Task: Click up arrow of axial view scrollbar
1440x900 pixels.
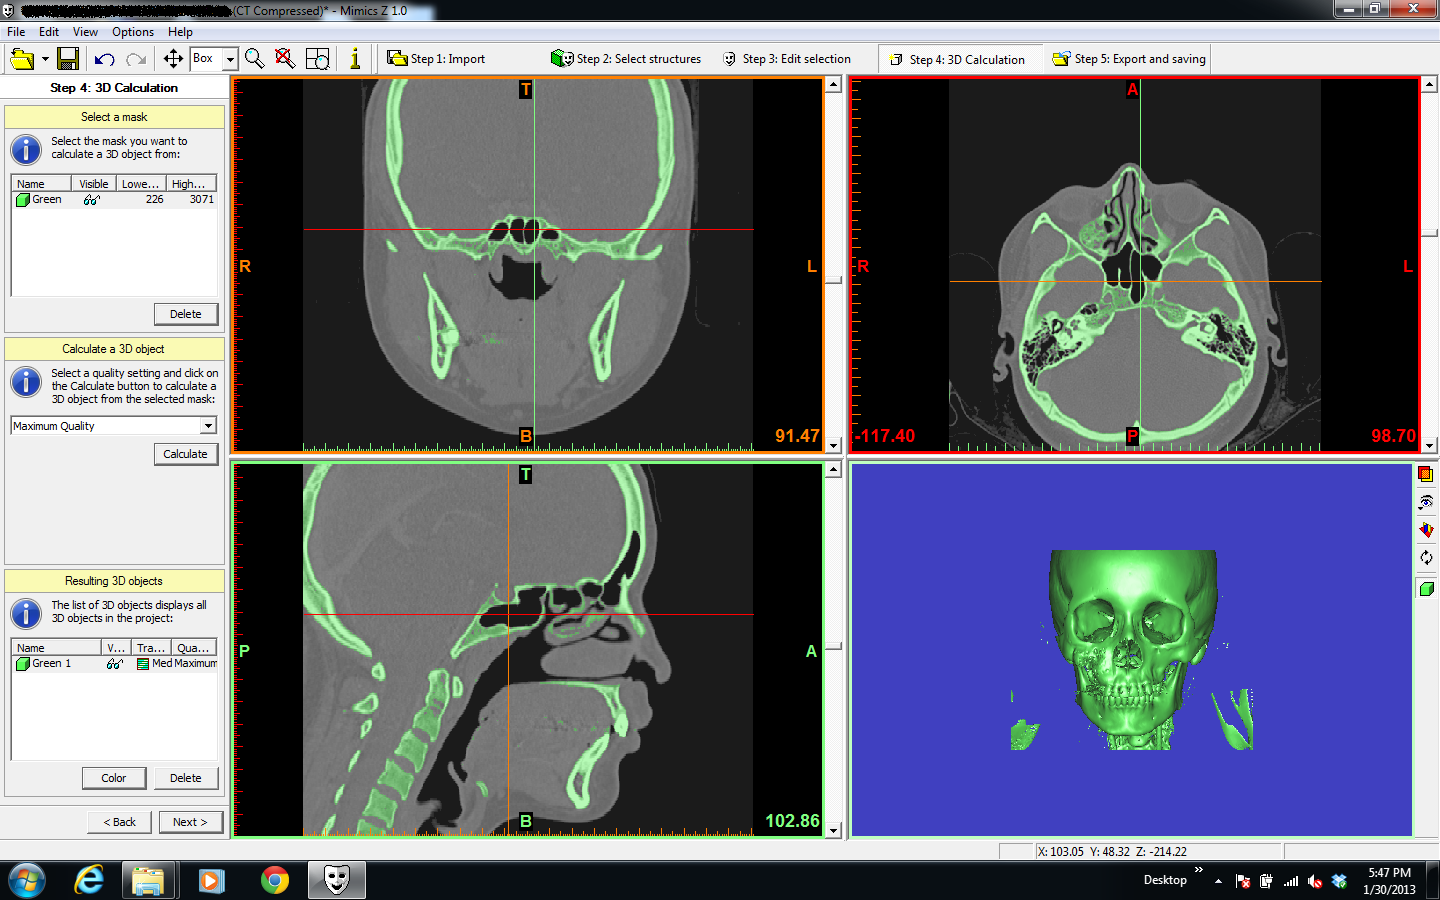Action: click(1429, 85)
